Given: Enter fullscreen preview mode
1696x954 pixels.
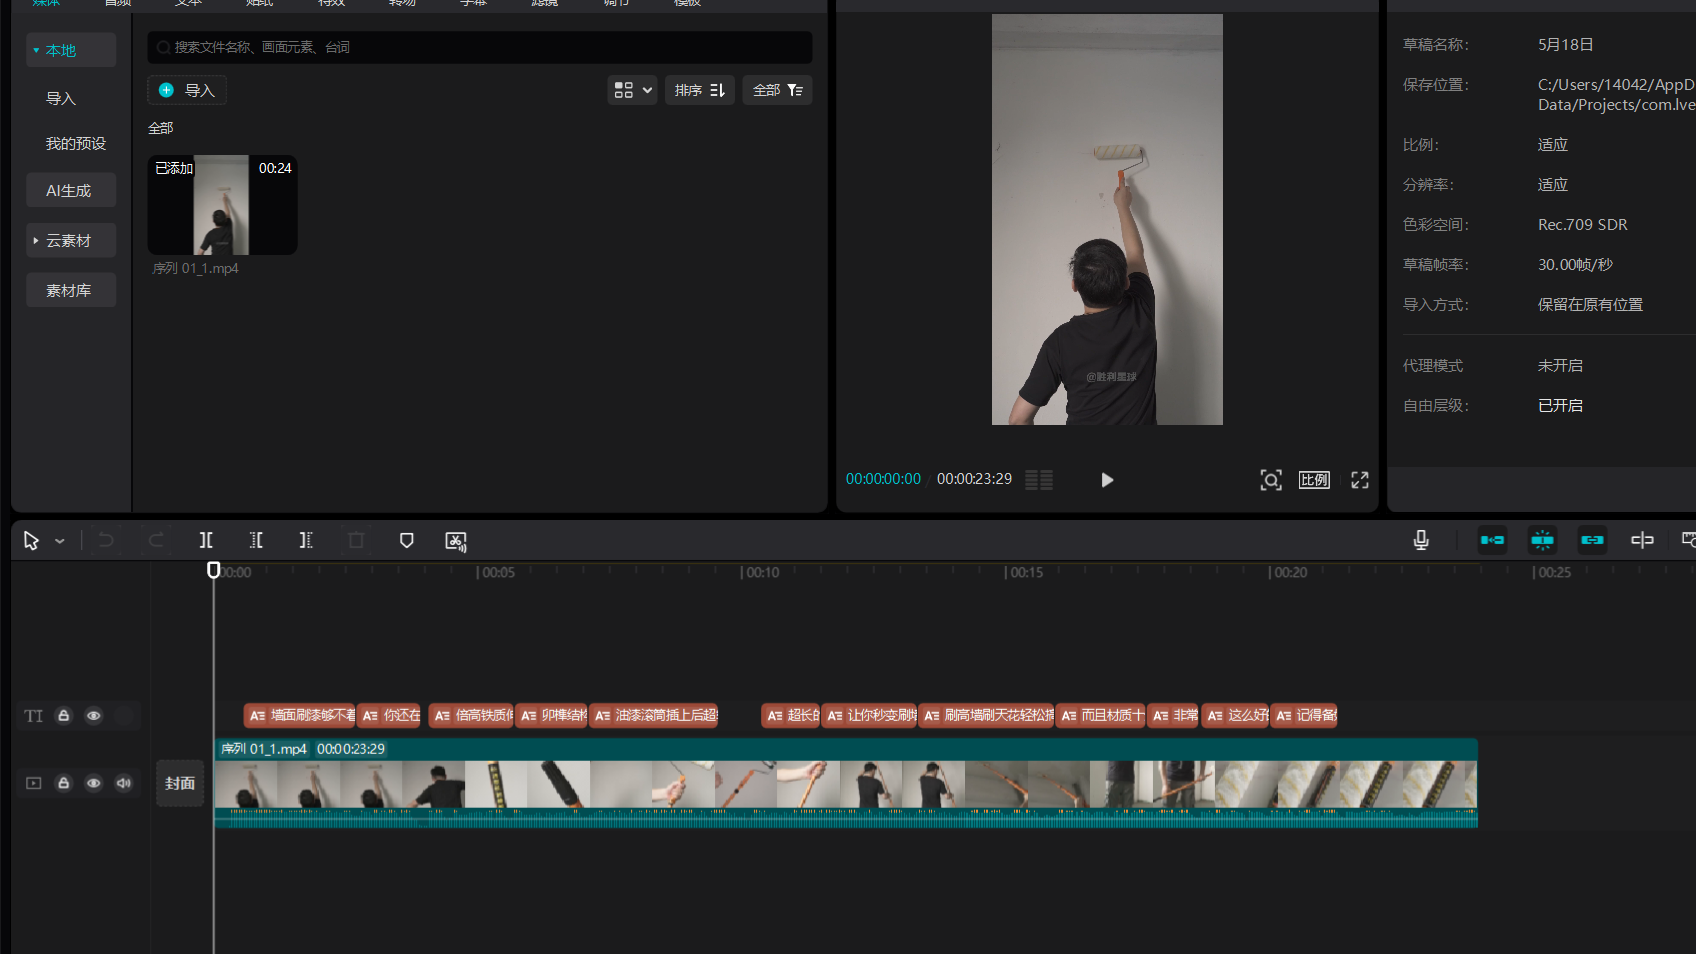Looking at the screenshot, I should click(1359, 480).
